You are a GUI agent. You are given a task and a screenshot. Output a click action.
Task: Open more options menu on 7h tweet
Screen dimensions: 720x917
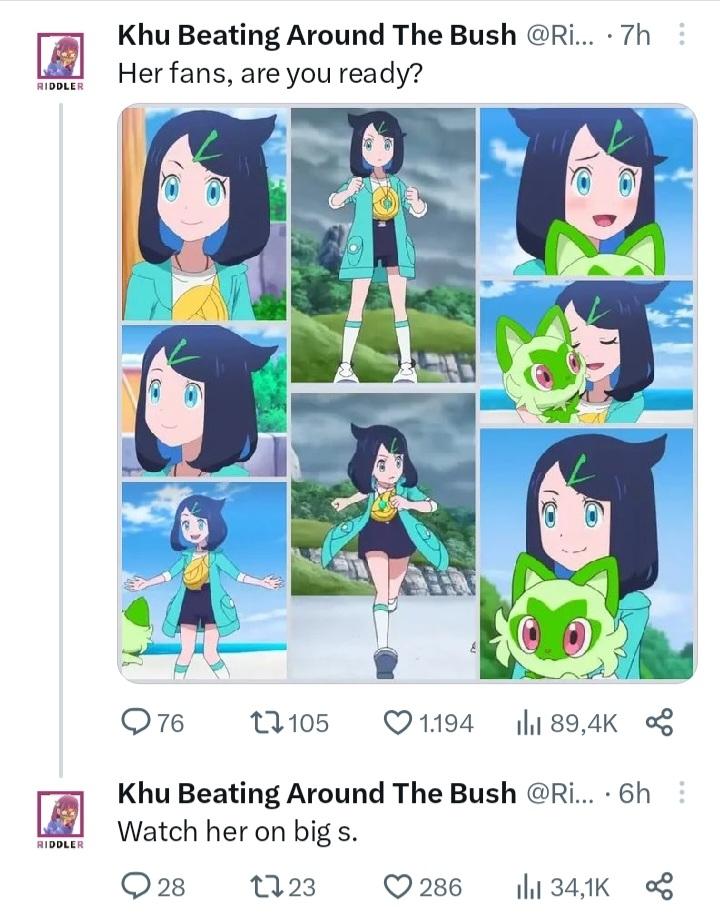[681, 35]
